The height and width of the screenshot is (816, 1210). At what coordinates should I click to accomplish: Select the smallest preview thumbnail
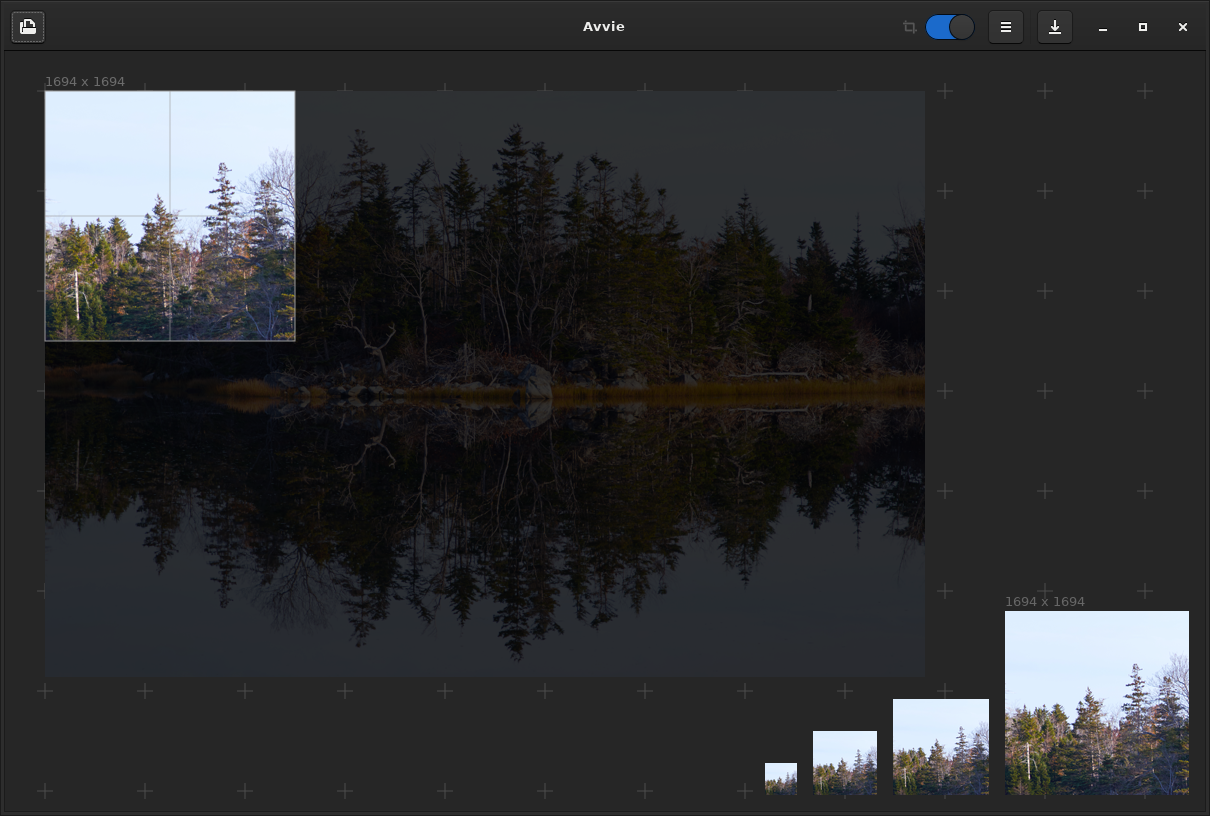(781, 779)
